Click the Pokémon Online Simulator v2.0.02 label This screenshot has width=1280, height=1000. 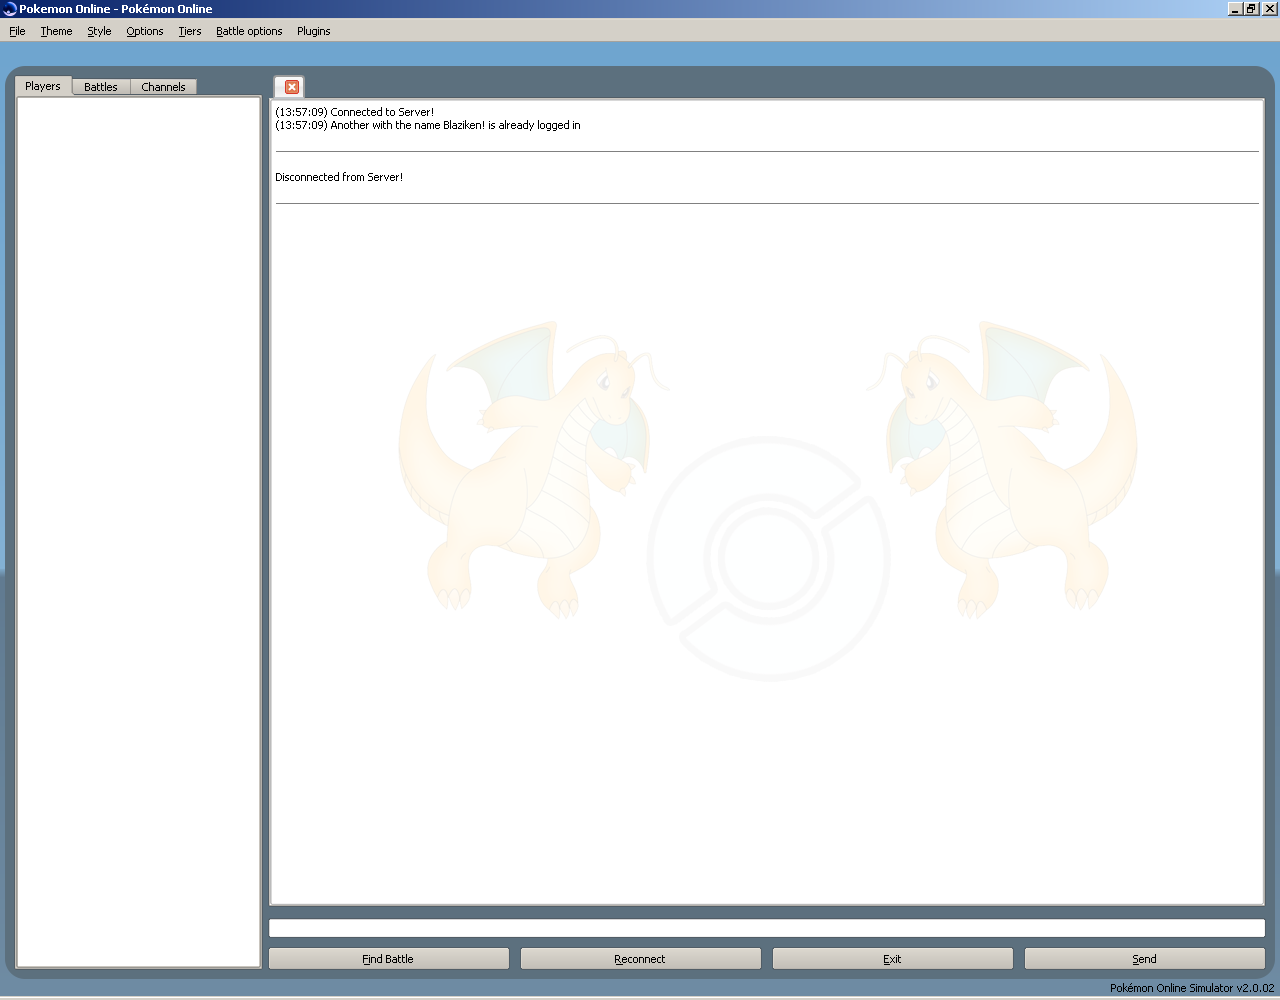pos(1192,988)
